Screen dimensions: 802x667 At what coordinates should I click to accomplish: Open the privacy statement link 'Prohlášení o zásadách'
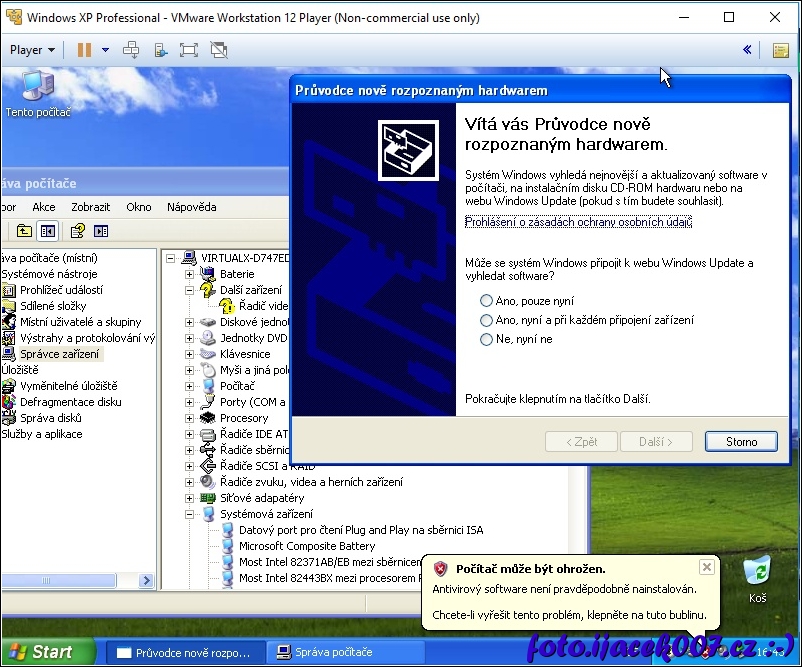[578, 222]
